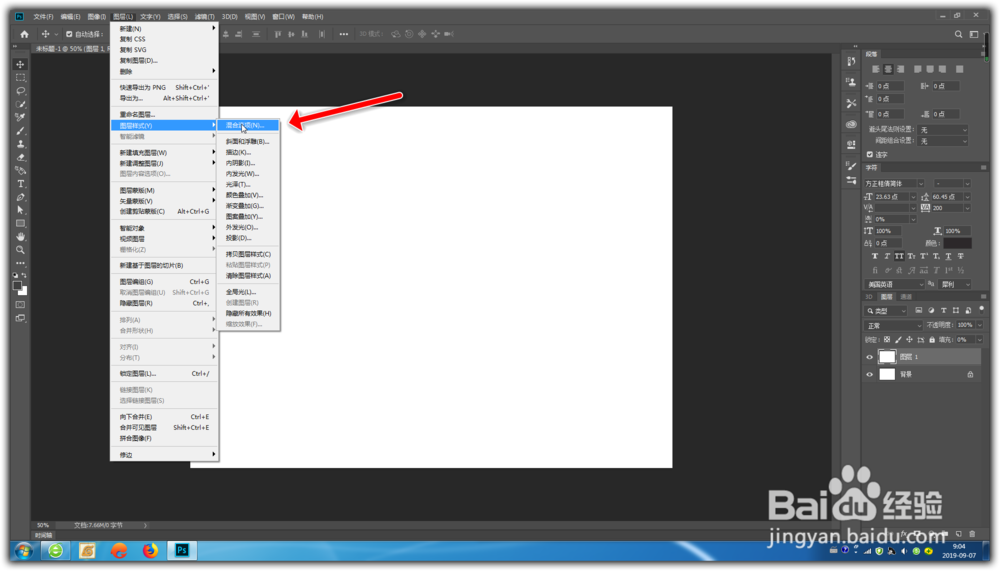1000x571 pixels.
Task: Toggle layer filtering switch in Layers panel
Action: 982,309
